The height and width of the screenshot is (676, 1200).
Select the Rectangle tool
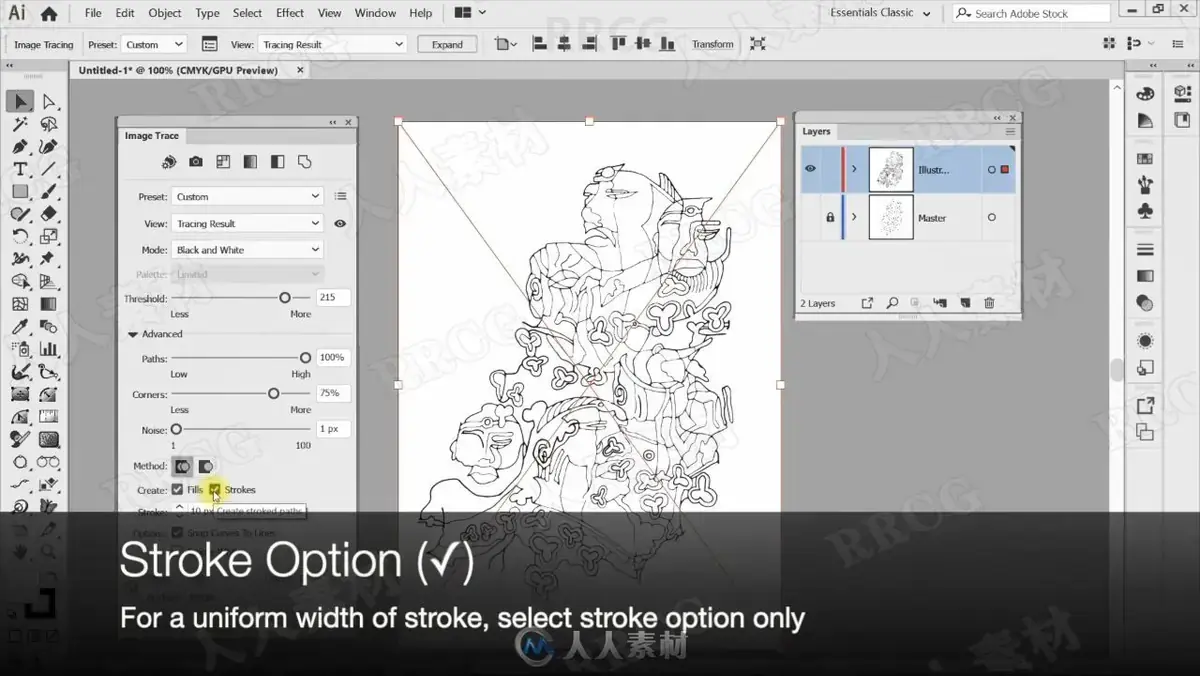pos(20,192)
